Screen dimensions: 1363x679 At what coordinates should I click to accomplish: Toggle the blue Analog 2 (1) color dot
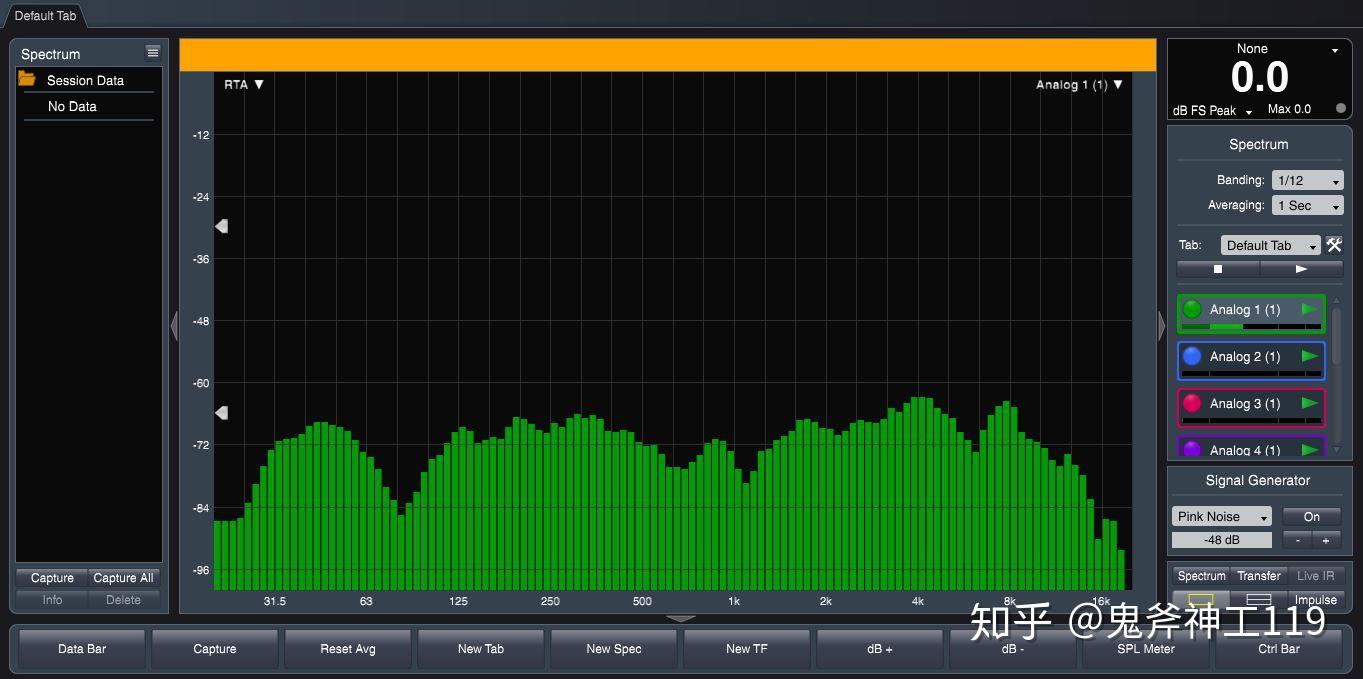tap(1192, 356)
